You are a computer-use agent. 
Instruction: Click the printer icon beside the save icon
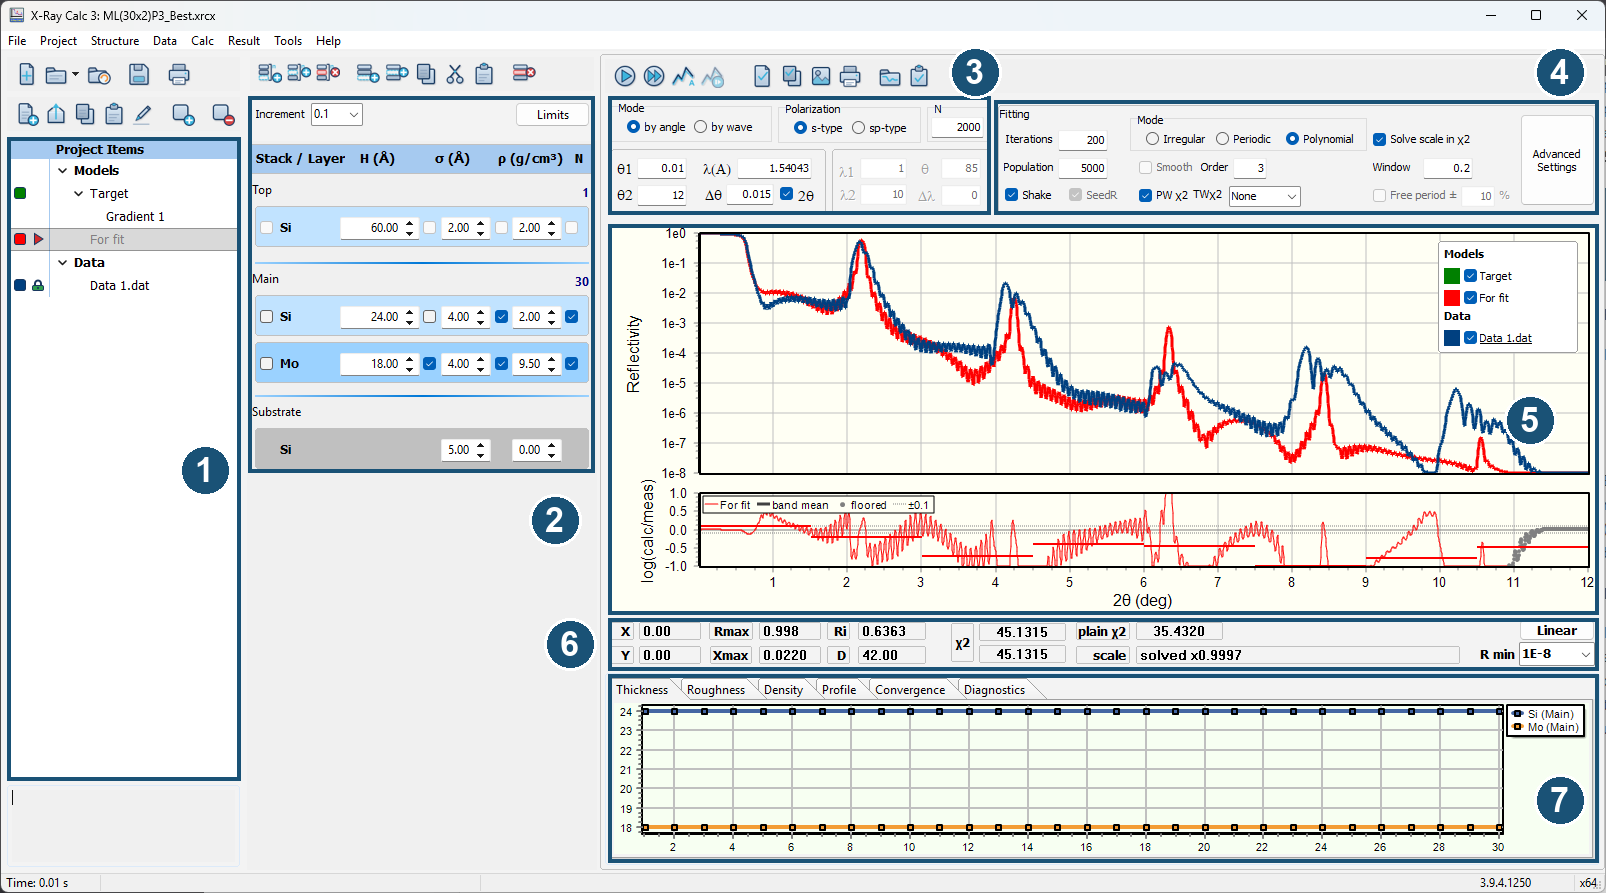[179, 74]
